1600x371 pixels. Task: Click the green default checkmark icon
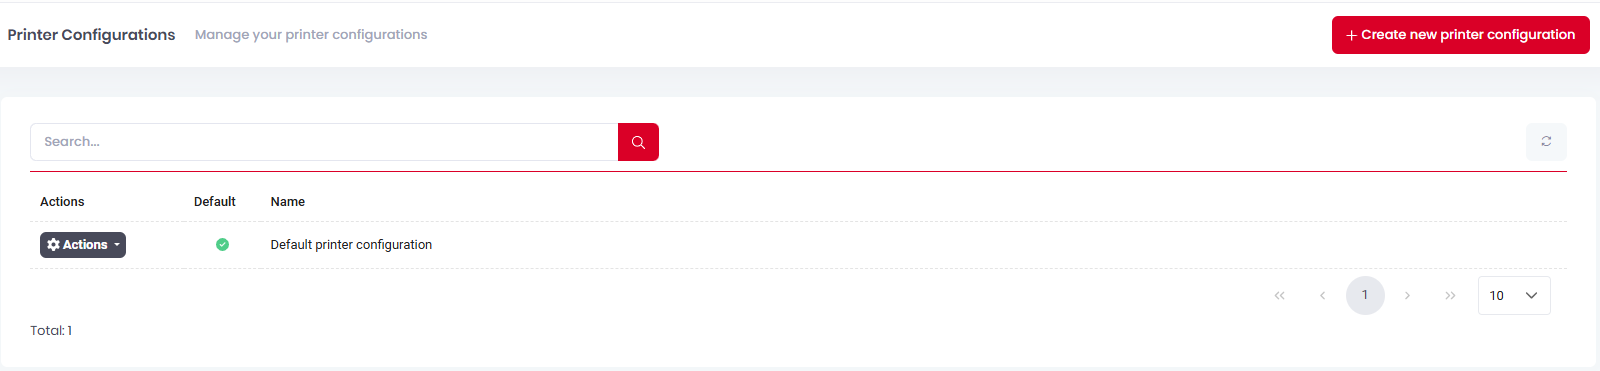point(222,244)
